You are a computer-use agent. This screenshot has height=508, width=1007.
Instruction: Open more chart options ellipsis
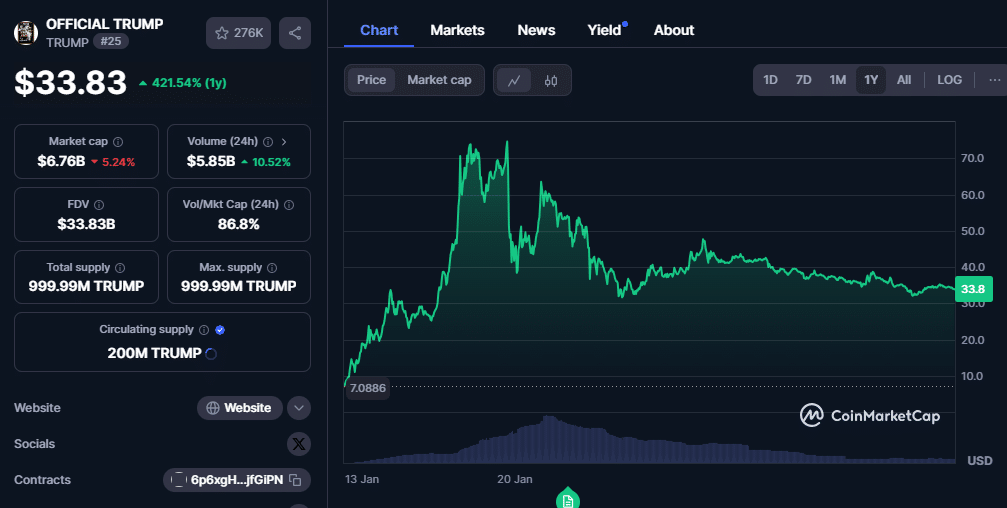point(994,80)
